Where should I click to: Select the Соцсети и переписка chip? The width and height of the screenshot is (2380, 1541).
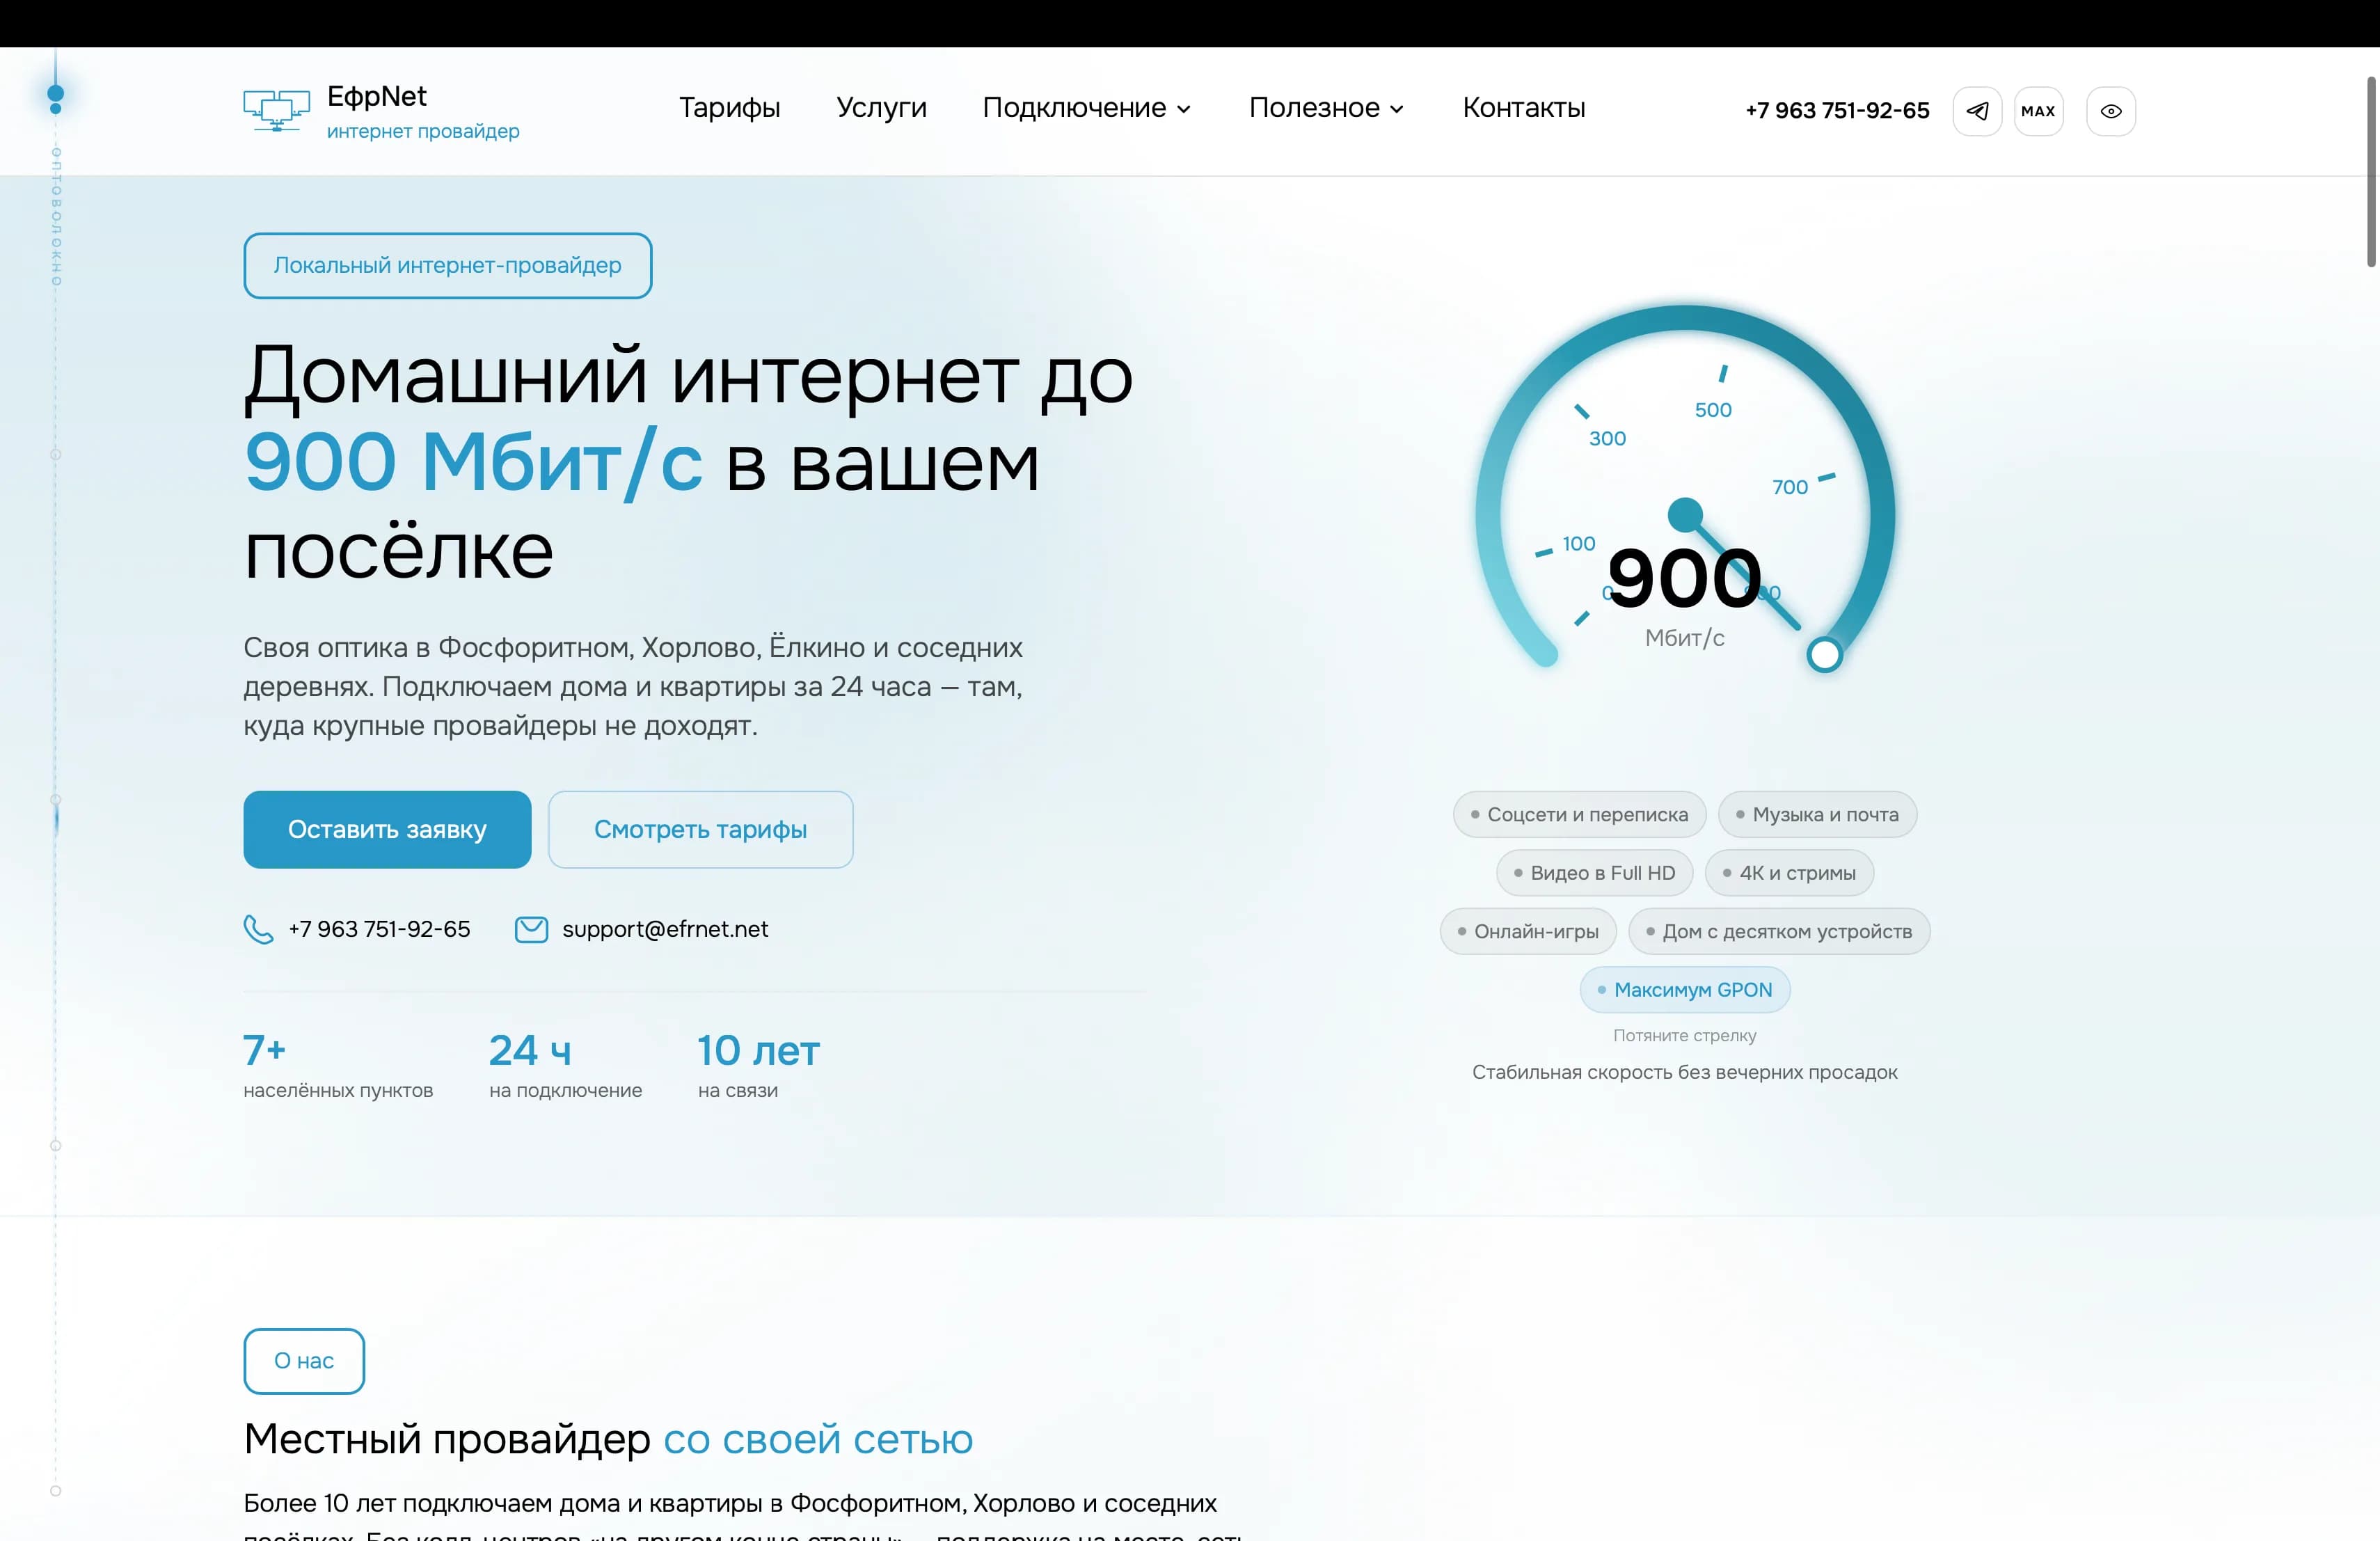(1579, 815)
